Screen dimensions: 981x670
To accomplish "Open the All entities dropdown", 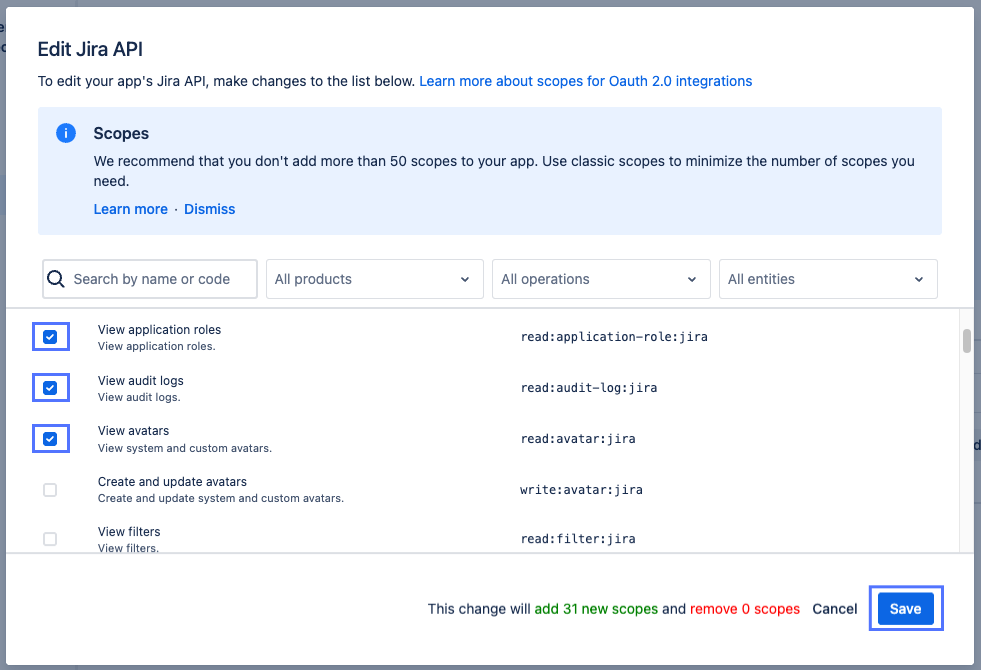I will coord(828,279).
